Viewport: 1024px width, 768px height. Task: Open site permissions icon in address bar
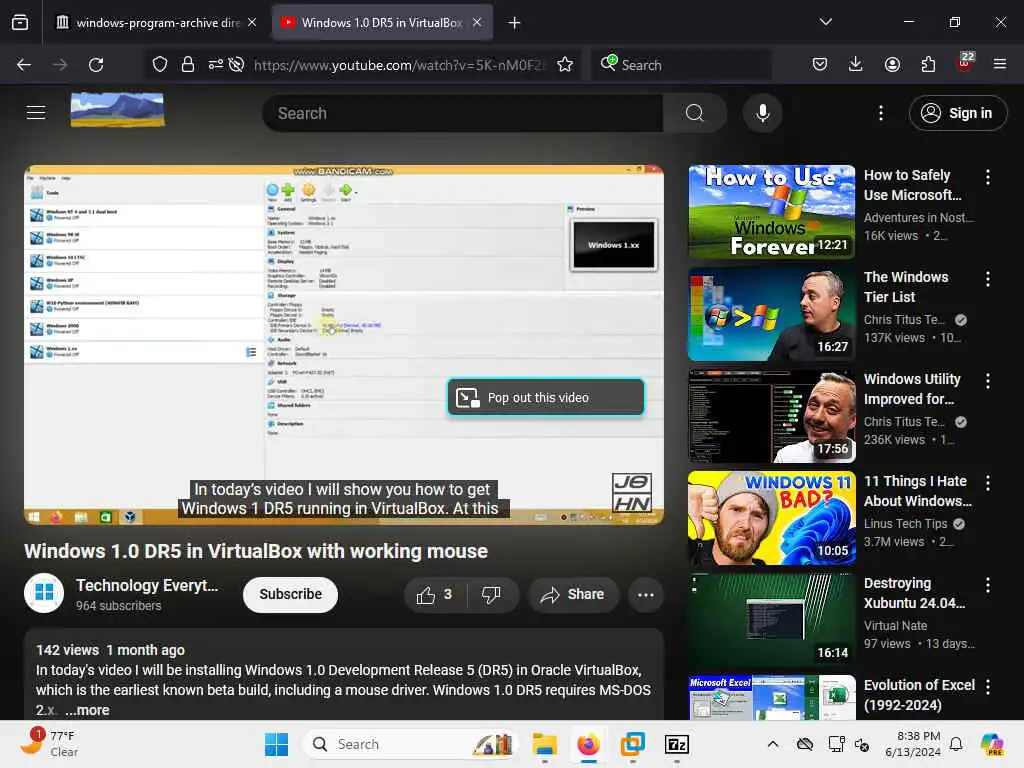coord(215,65)
